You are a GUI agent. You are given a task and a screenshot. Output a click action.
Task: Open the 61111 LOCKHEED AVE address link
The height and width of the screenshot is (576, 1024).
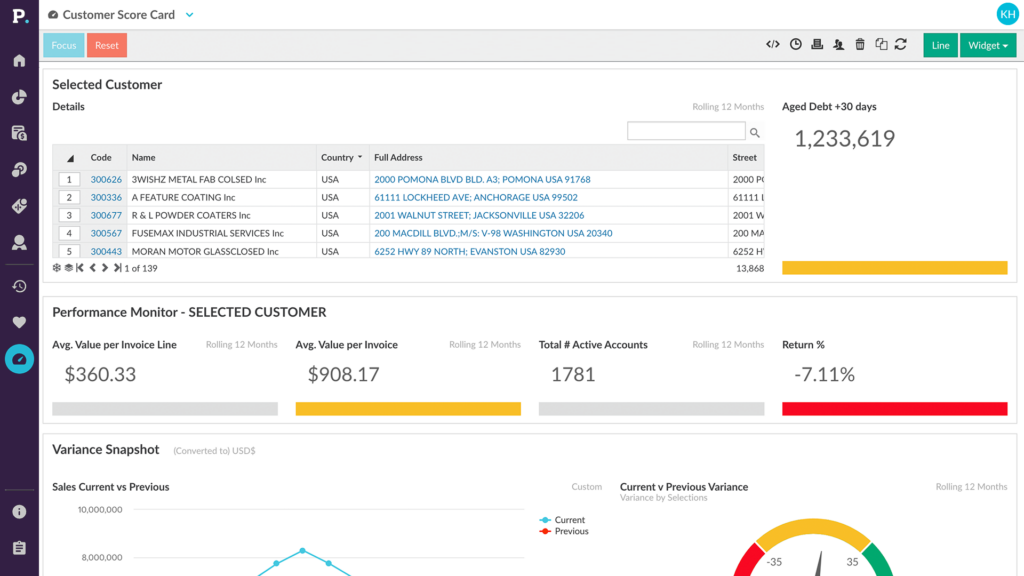click(475, 197)
